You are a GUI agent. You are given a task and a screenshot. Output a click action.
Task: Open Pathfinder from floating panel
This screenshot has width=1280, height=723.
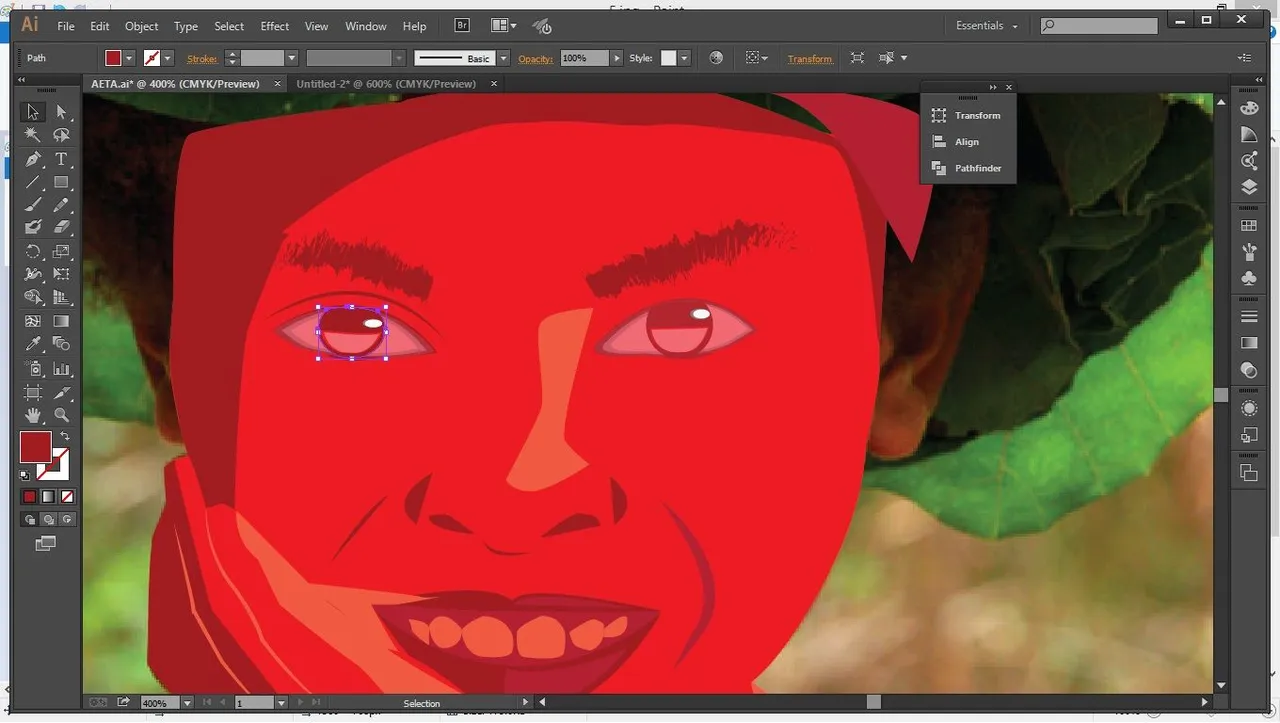coord(967,168)
